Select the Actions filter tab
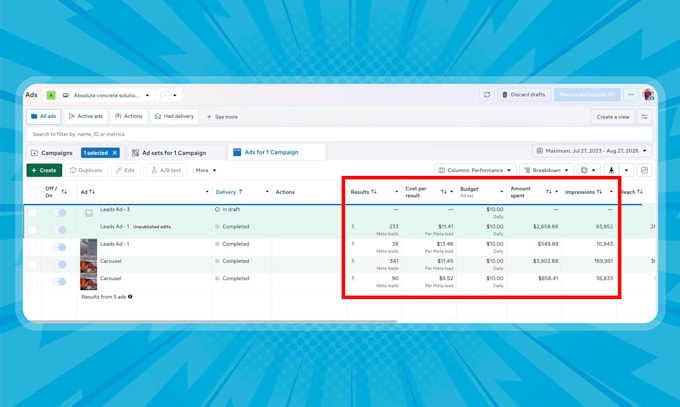 (129, 116)
